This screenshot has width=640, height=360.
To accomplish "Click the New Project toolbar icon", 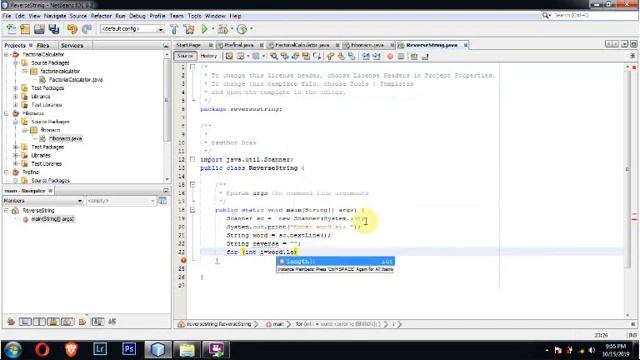I will [25, 29].
